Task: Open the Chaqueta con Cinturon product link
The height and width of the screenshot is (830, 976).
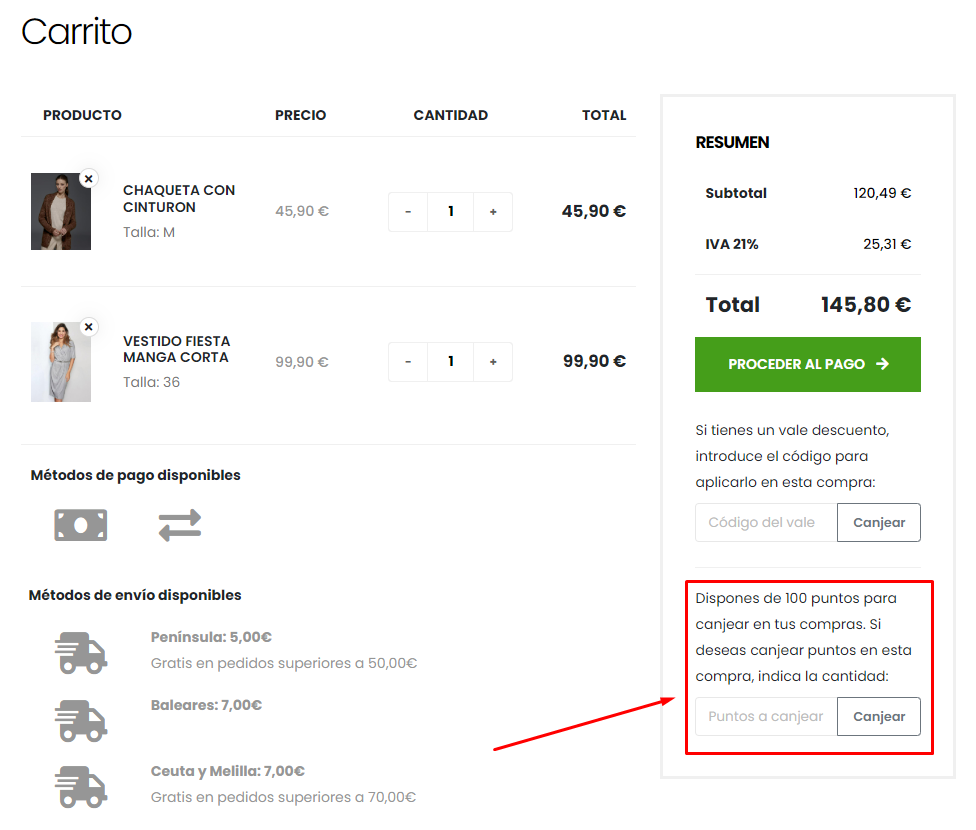Action: (x=179, y=198)
